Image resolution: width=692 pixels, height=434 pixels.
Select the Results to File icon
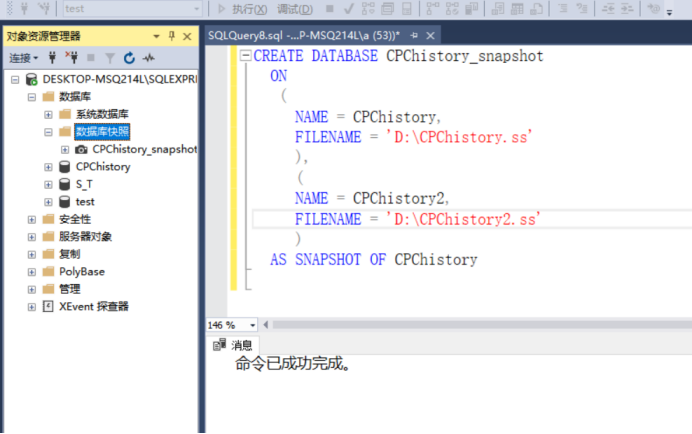pos(536,8)
